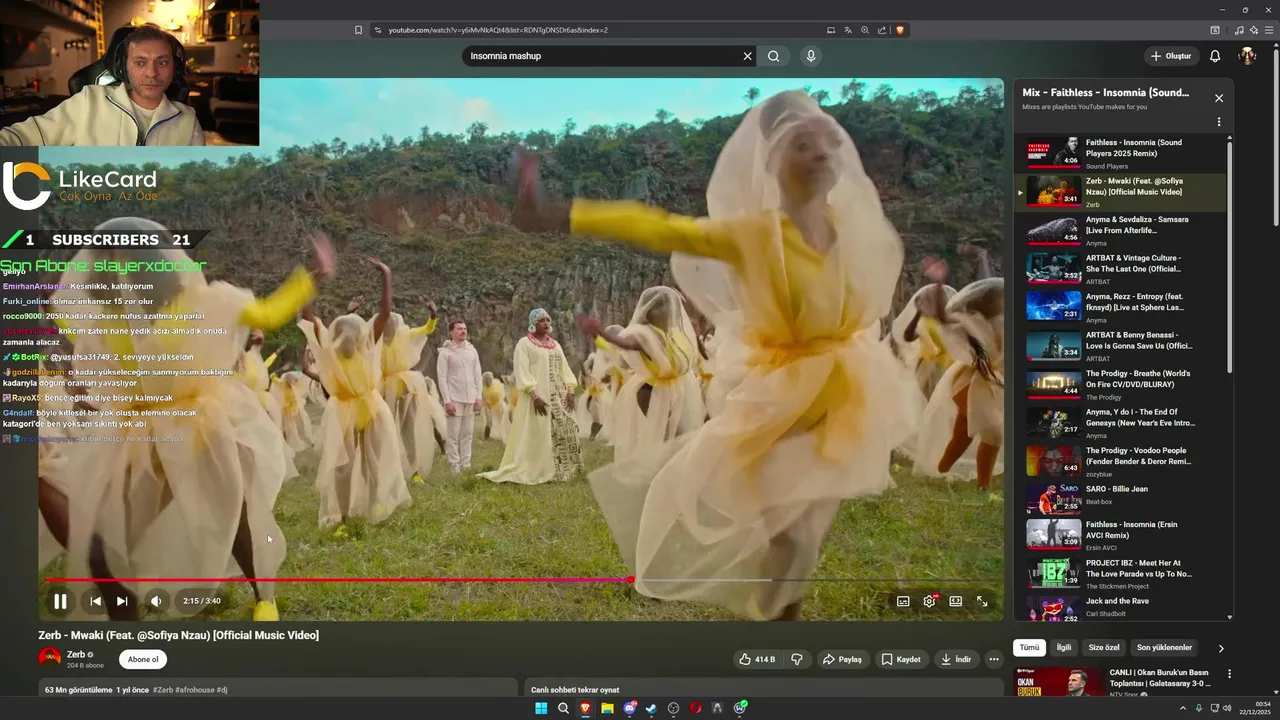This screenshot has width=1280, height=720.
Task: Subscribe with the Abone ol button
Action: [143, 659]
